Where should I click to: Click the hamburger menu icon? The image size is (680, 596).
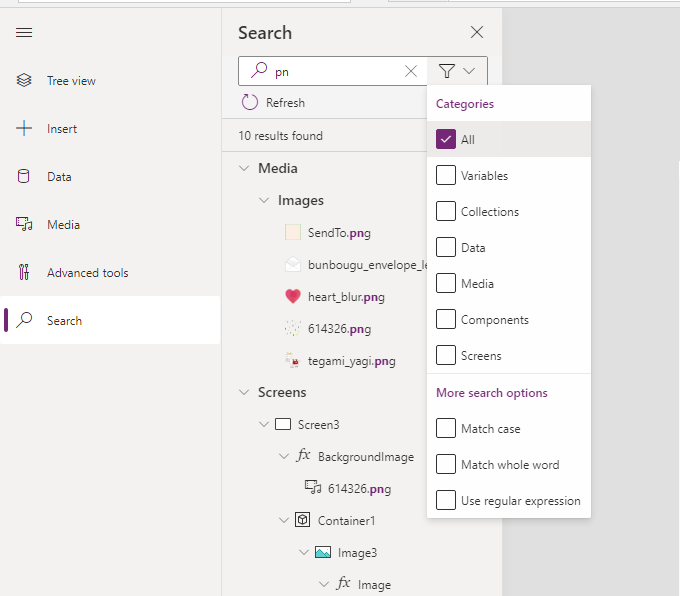(24, 33)
